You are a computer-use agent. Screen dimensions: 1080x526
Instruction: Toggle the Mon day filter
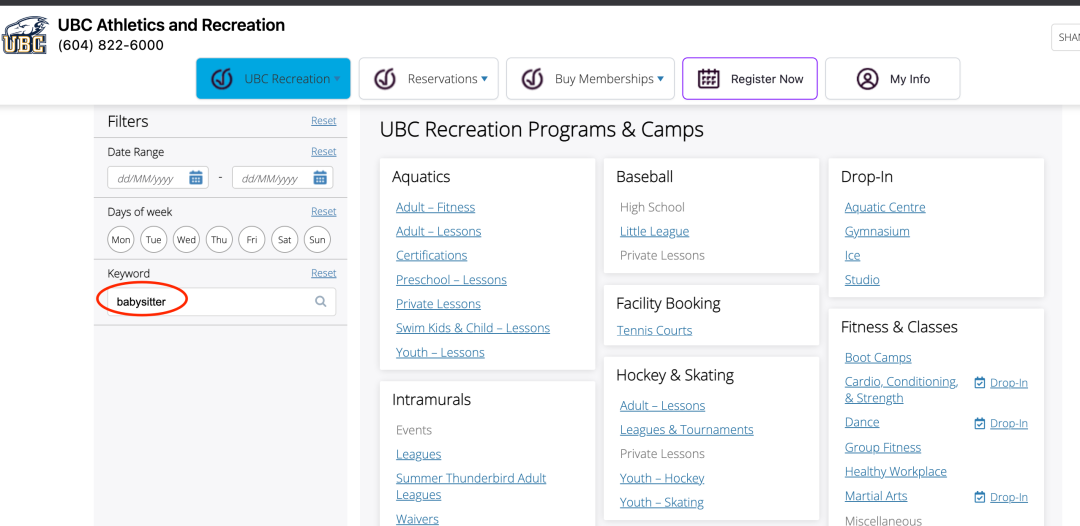coord(121,240)
